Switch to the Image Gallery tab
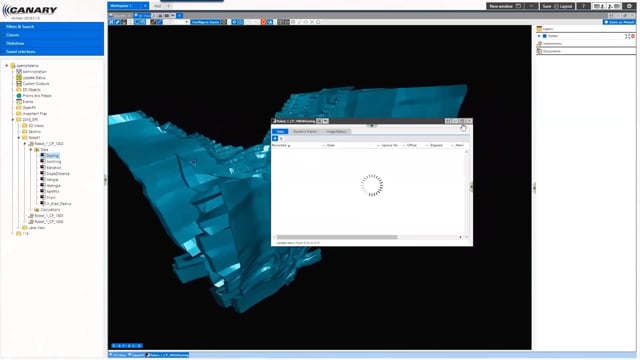640x360 pixels. (336, 132)
